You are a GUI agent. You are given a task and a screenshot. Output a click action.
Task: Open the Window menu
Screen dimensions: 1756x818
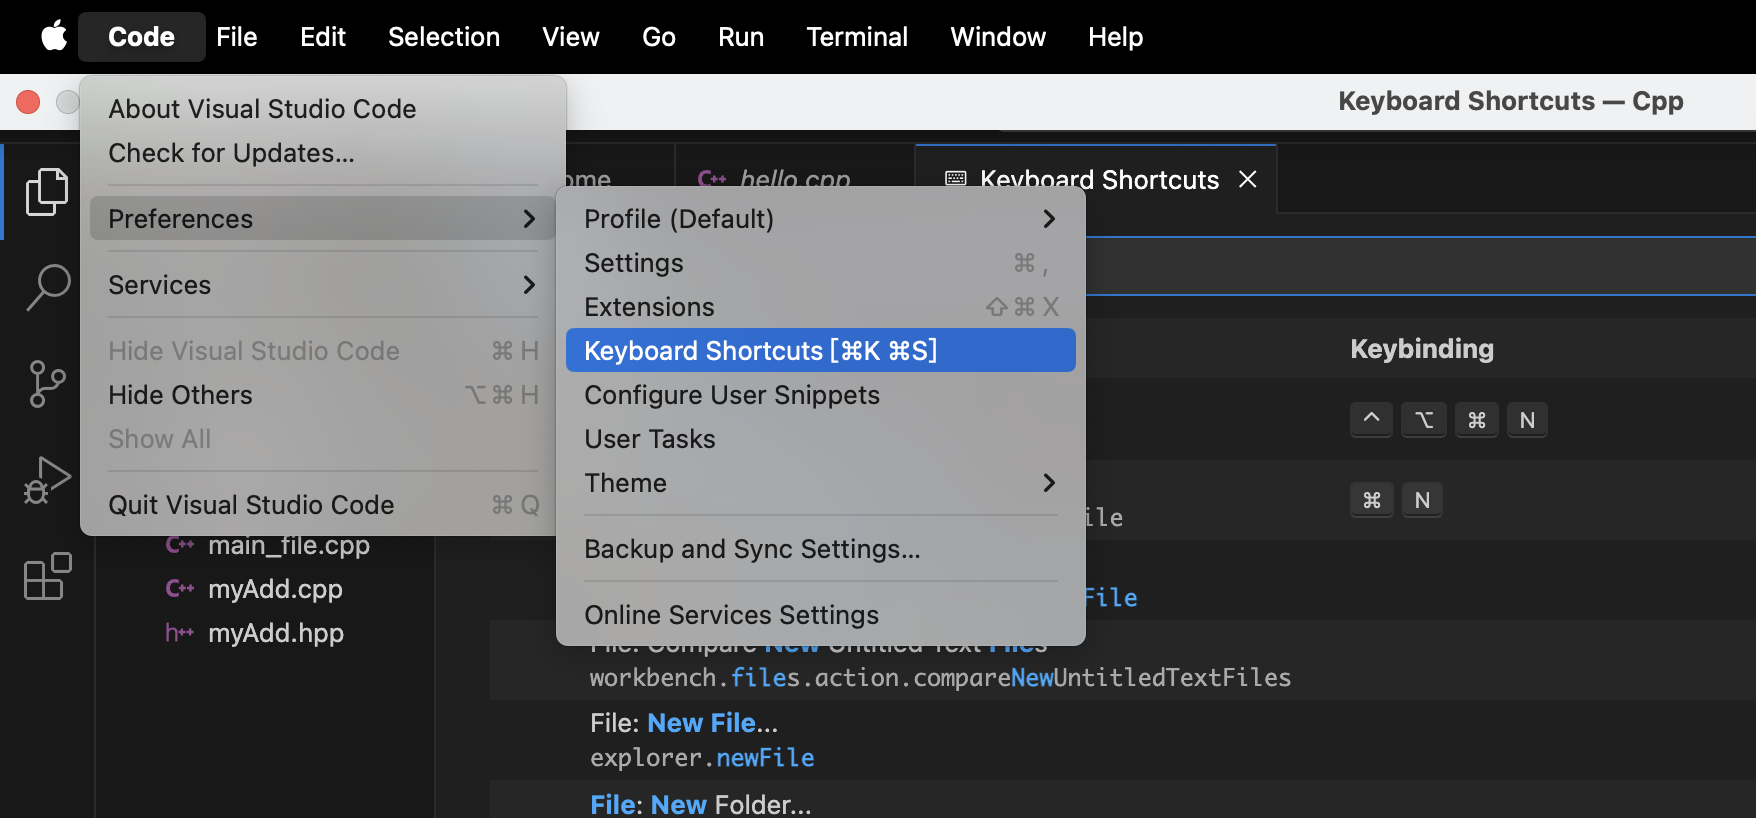click(x=998, y=37)
